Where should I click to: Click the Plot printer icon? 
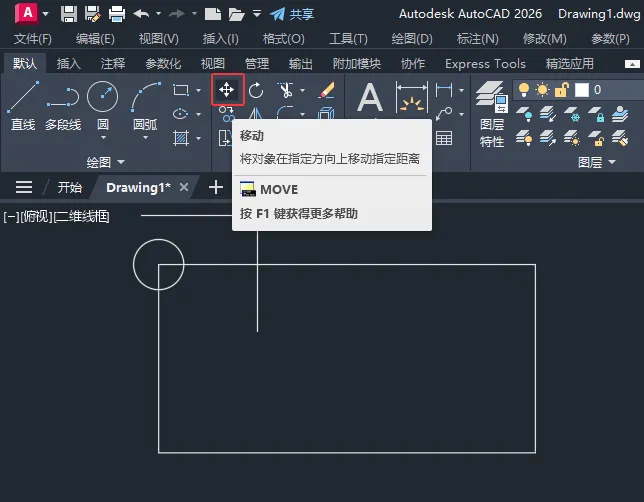[x=117, y=14]
